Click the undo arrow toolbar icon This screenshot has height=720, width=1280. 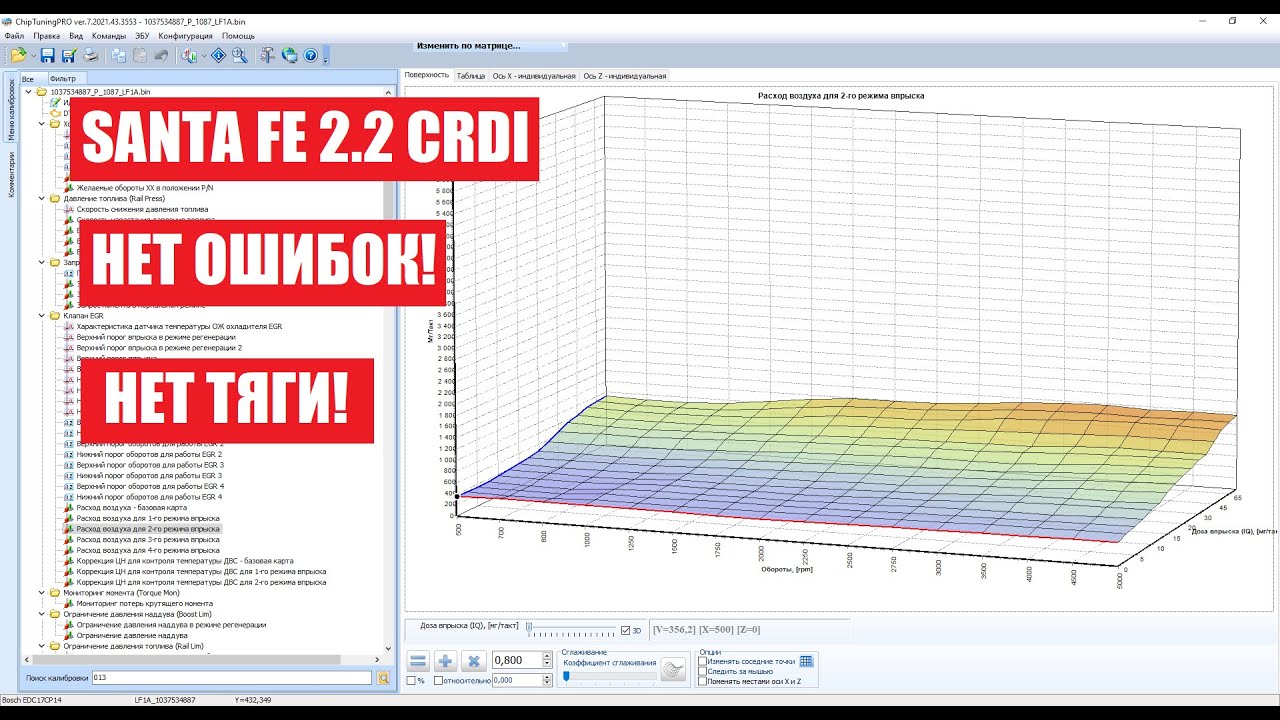point(161,56)
